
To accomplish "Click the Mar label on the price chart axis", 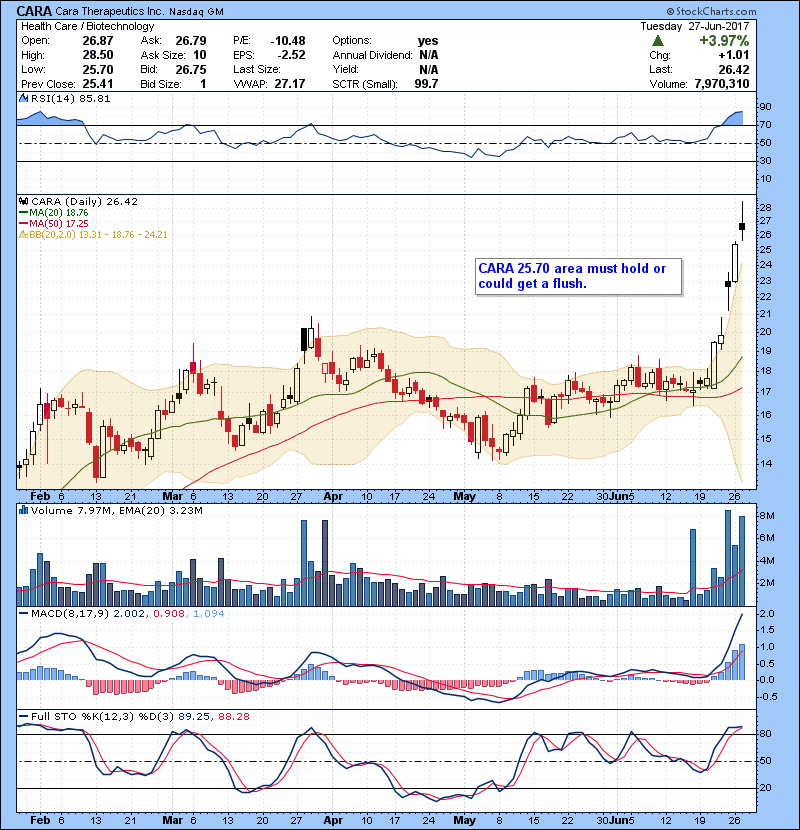I will [172, 496].
